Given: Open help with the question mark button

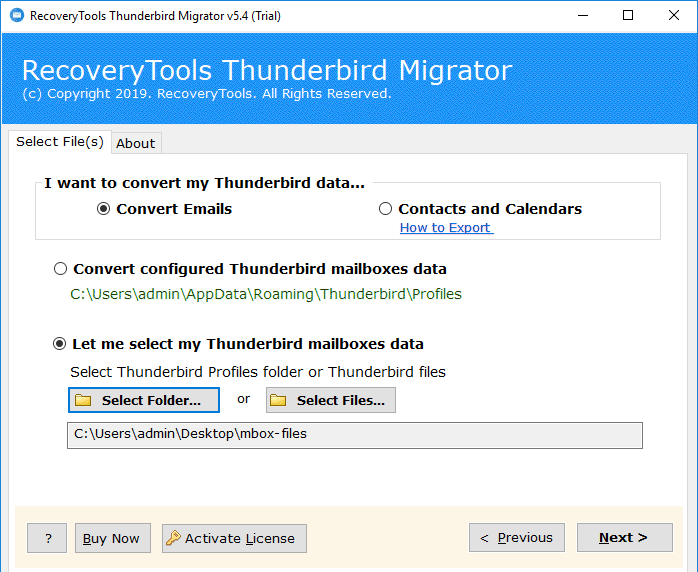Looking at the screenshot, I should (x=47, y=538).
